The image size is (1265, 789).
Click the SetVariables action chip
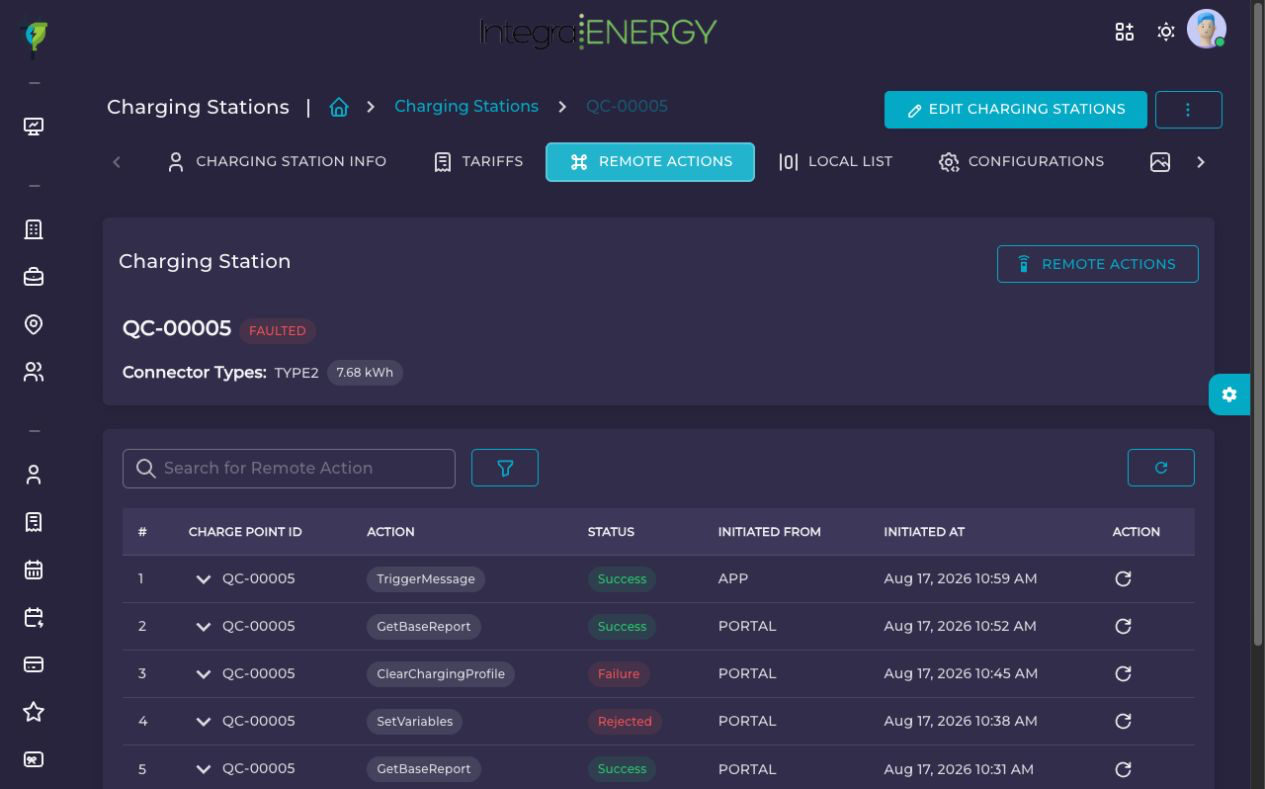[x=414, y=721]
